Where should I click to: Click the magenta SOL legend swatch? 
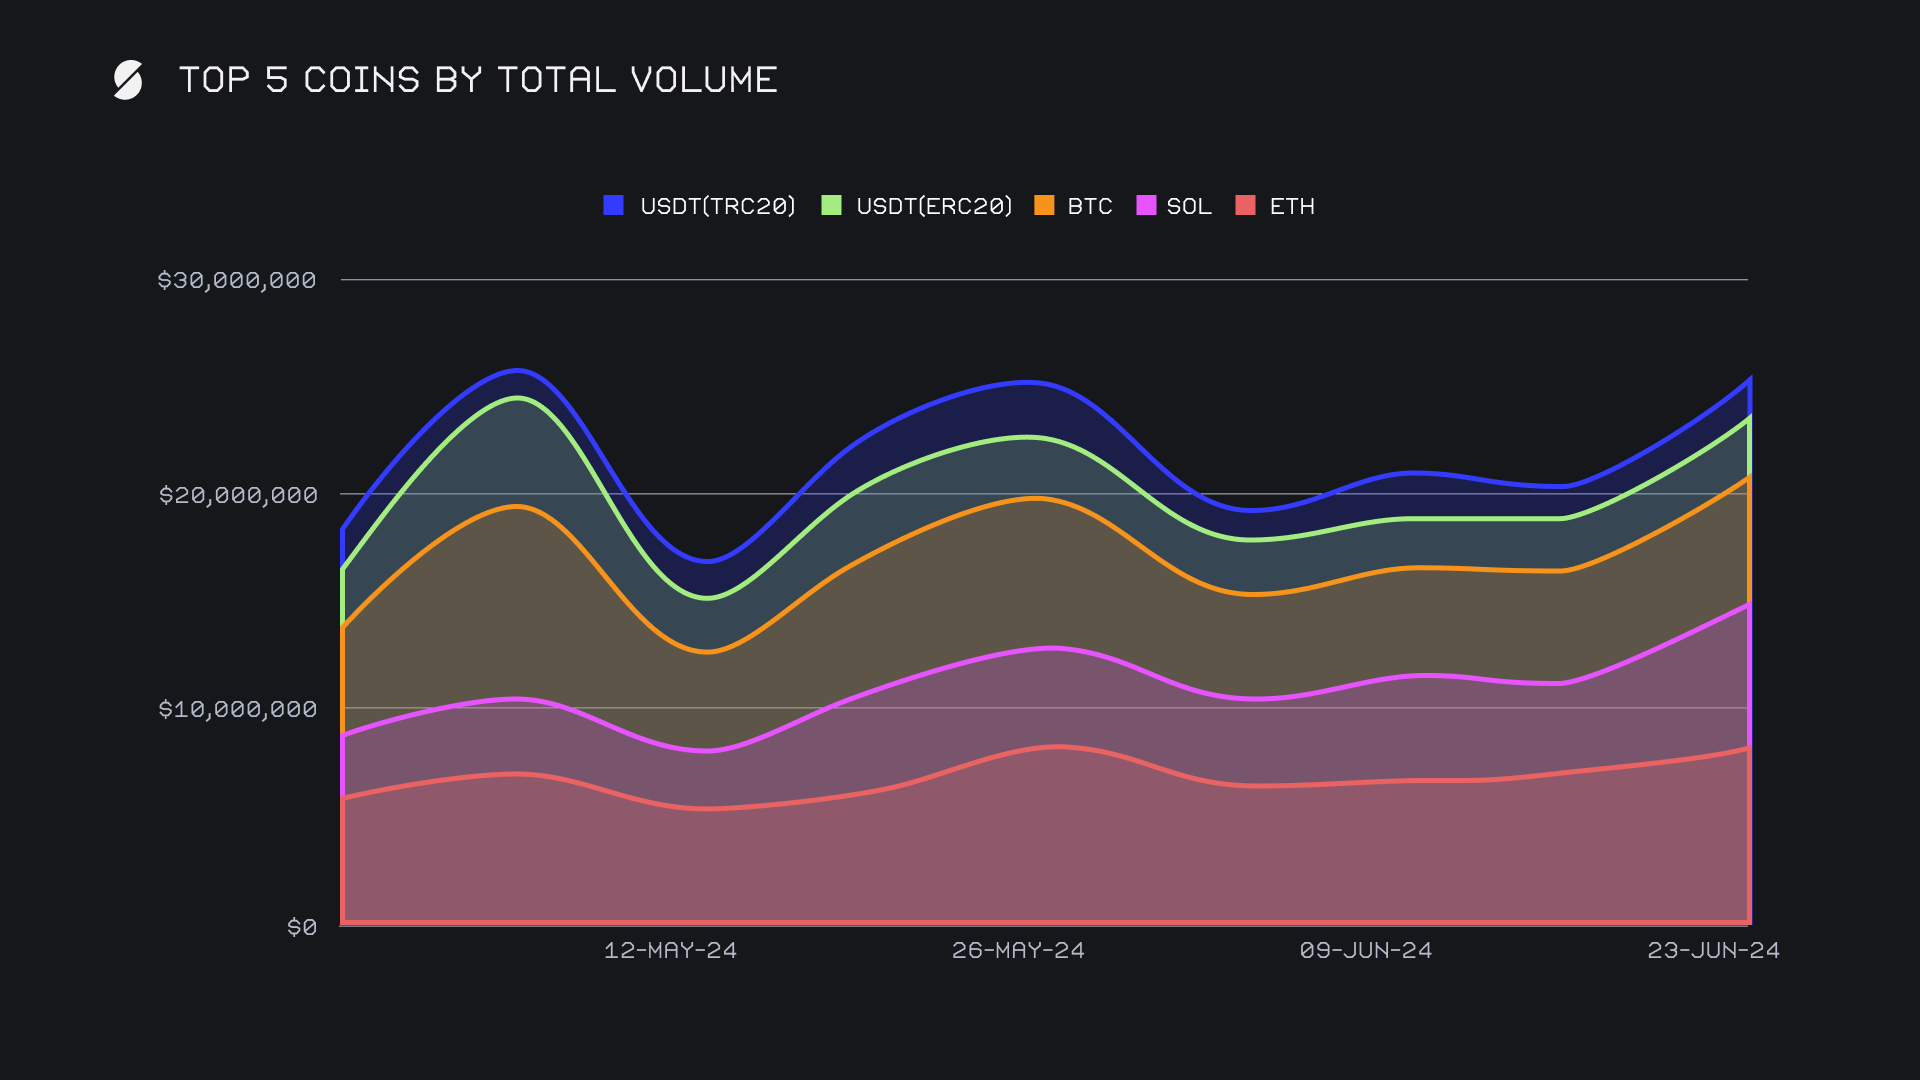[1146, 205]
